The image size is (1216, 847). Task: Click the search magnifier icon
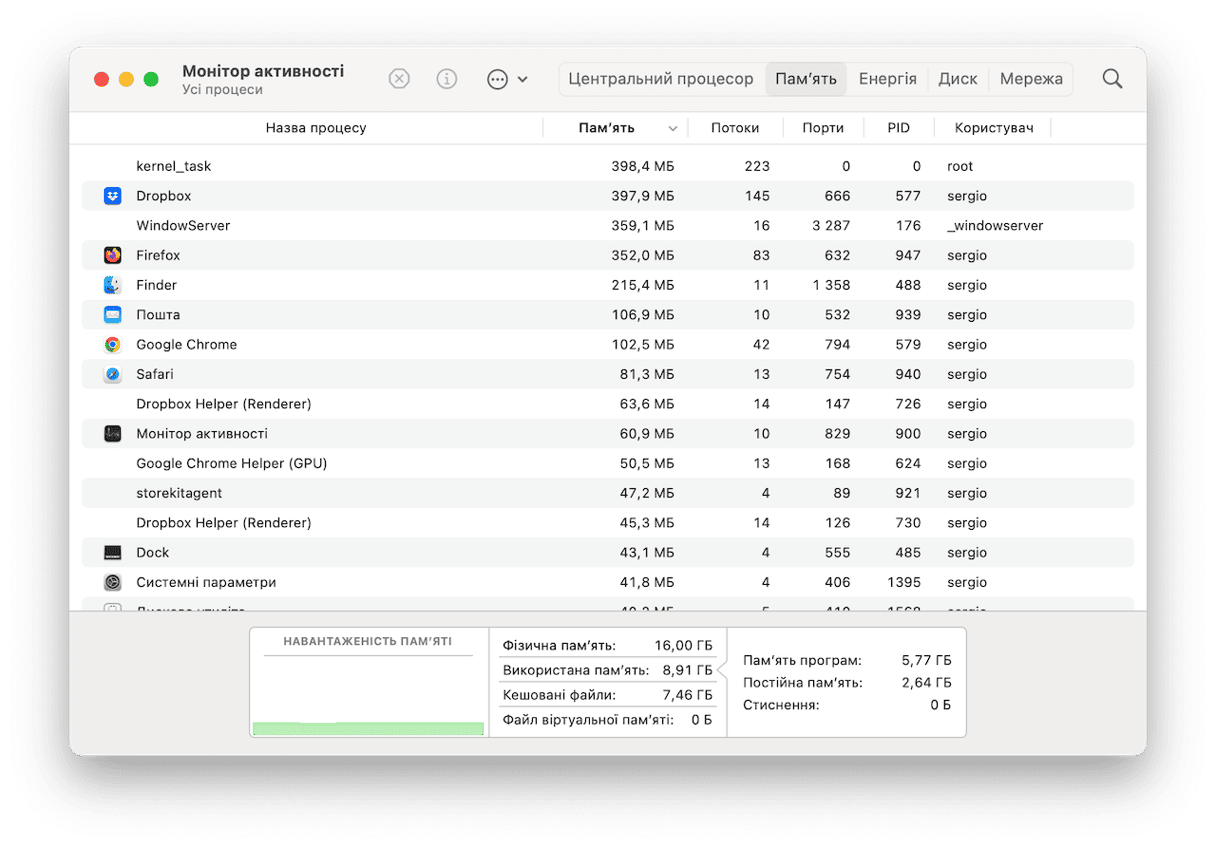coord(1112,79)
